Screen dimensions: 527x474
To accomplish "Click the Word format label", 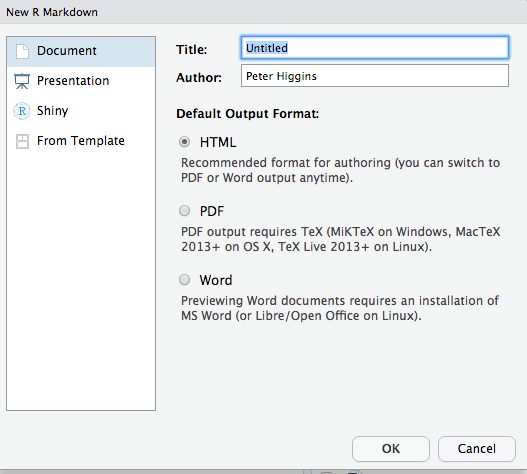I will point(216,280).
